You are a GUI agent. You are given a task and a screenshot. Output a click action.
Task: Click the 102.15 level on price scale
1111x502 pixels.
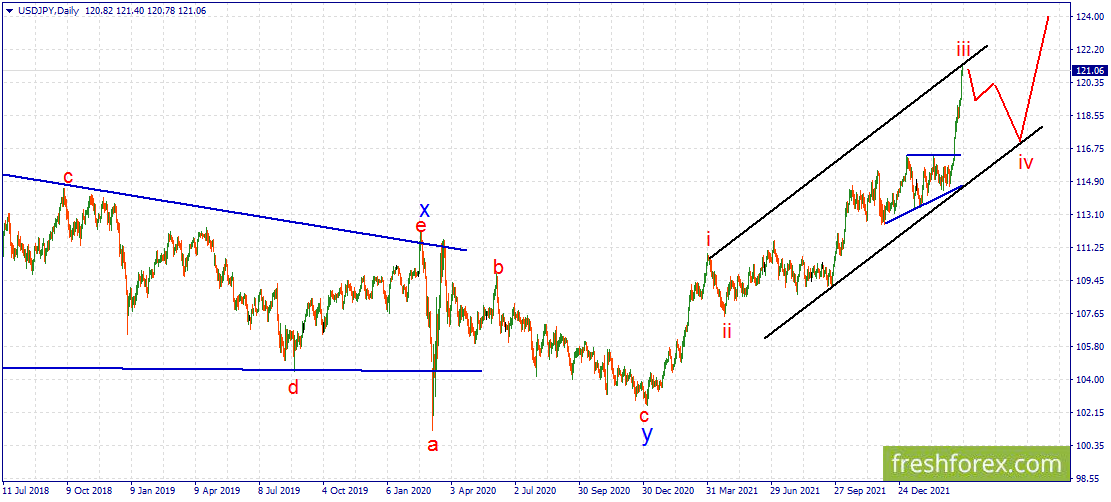pyautogui.click(x=1088, y=413)
